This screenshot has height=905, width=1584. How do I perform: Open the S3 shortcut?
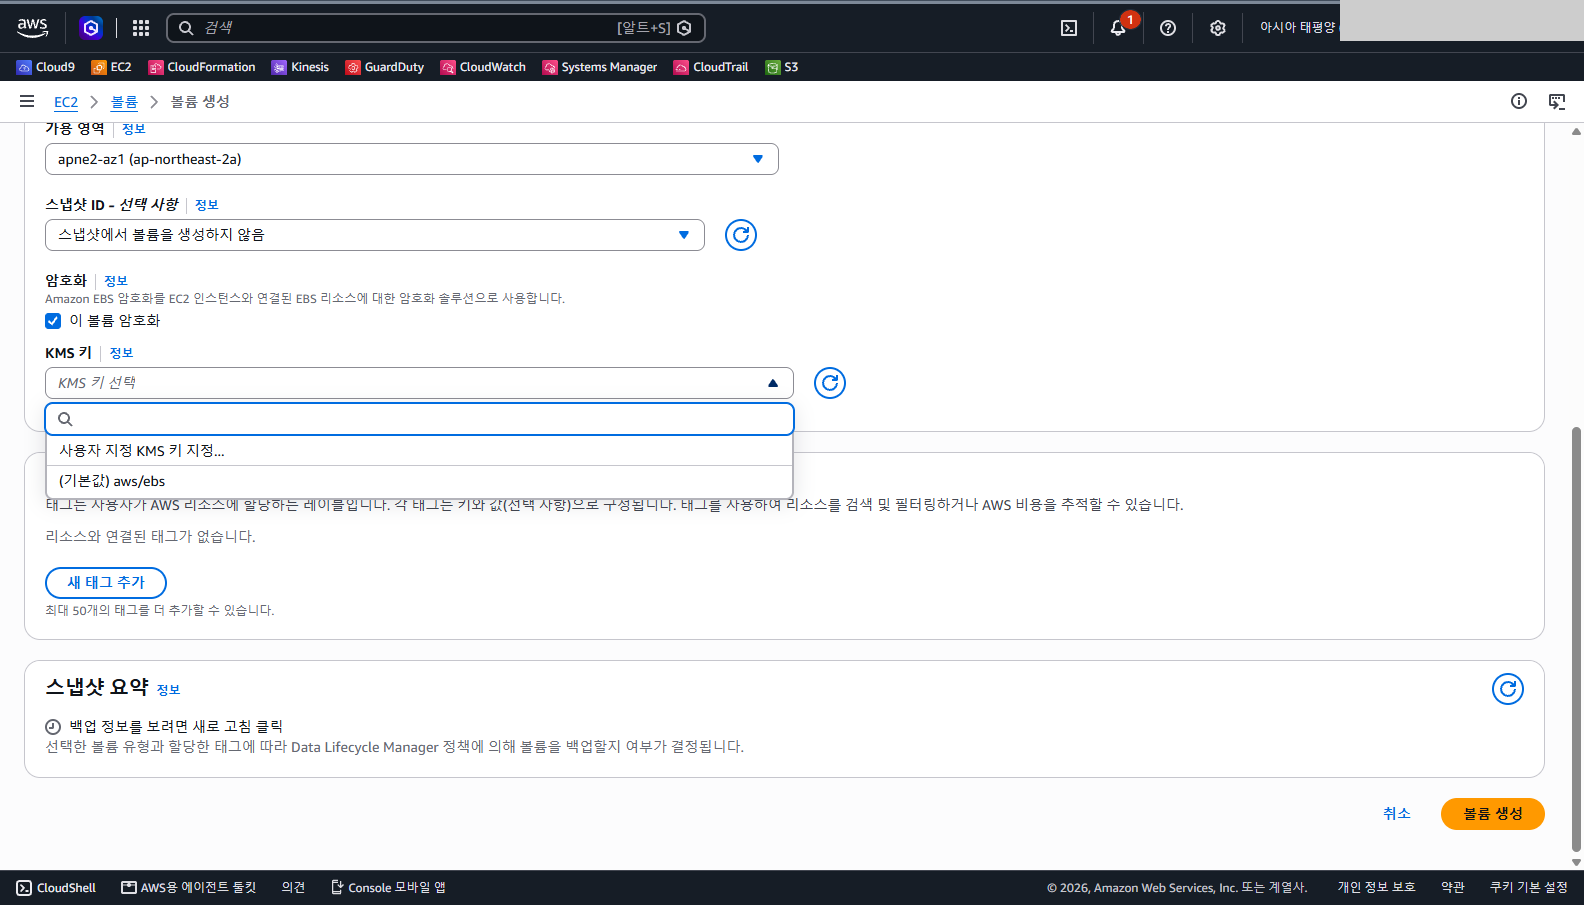coord(782,67)
